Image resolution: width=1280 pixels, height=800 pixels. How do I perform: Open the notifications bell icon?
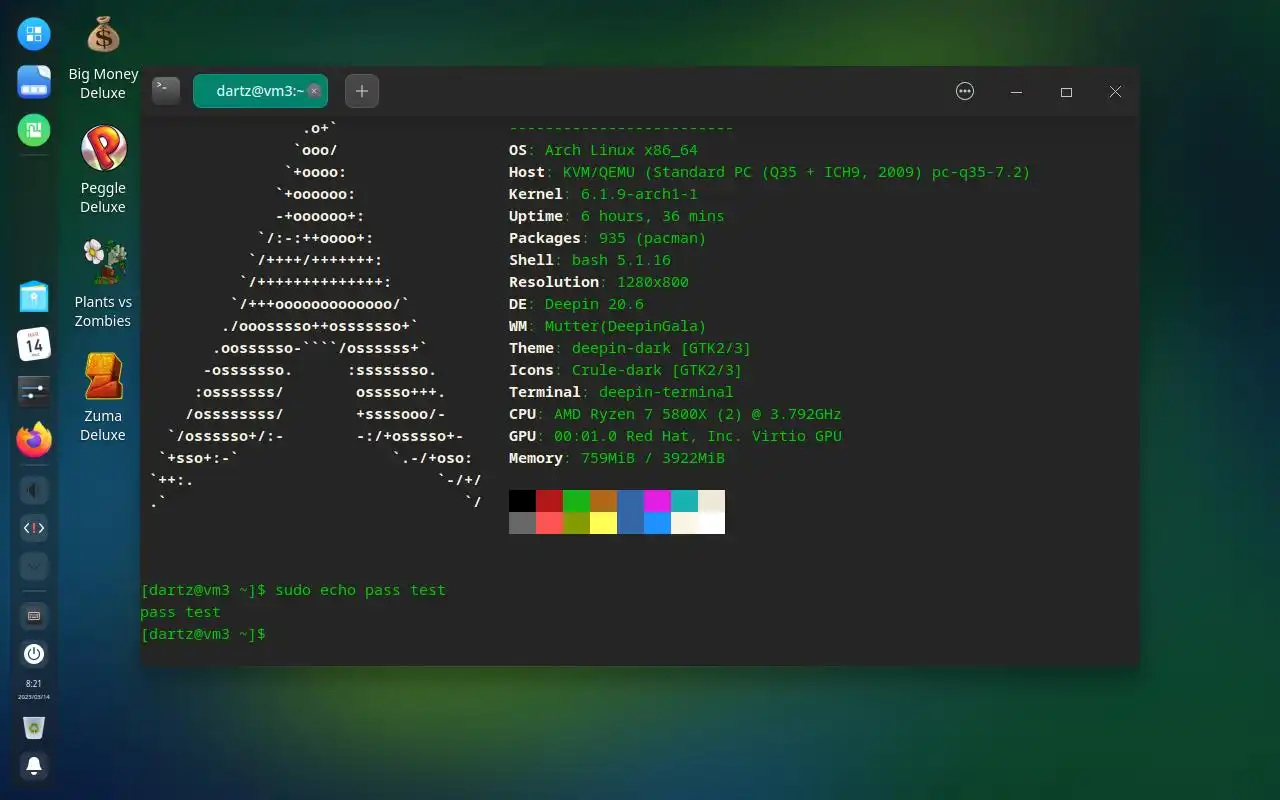point(34,766)
